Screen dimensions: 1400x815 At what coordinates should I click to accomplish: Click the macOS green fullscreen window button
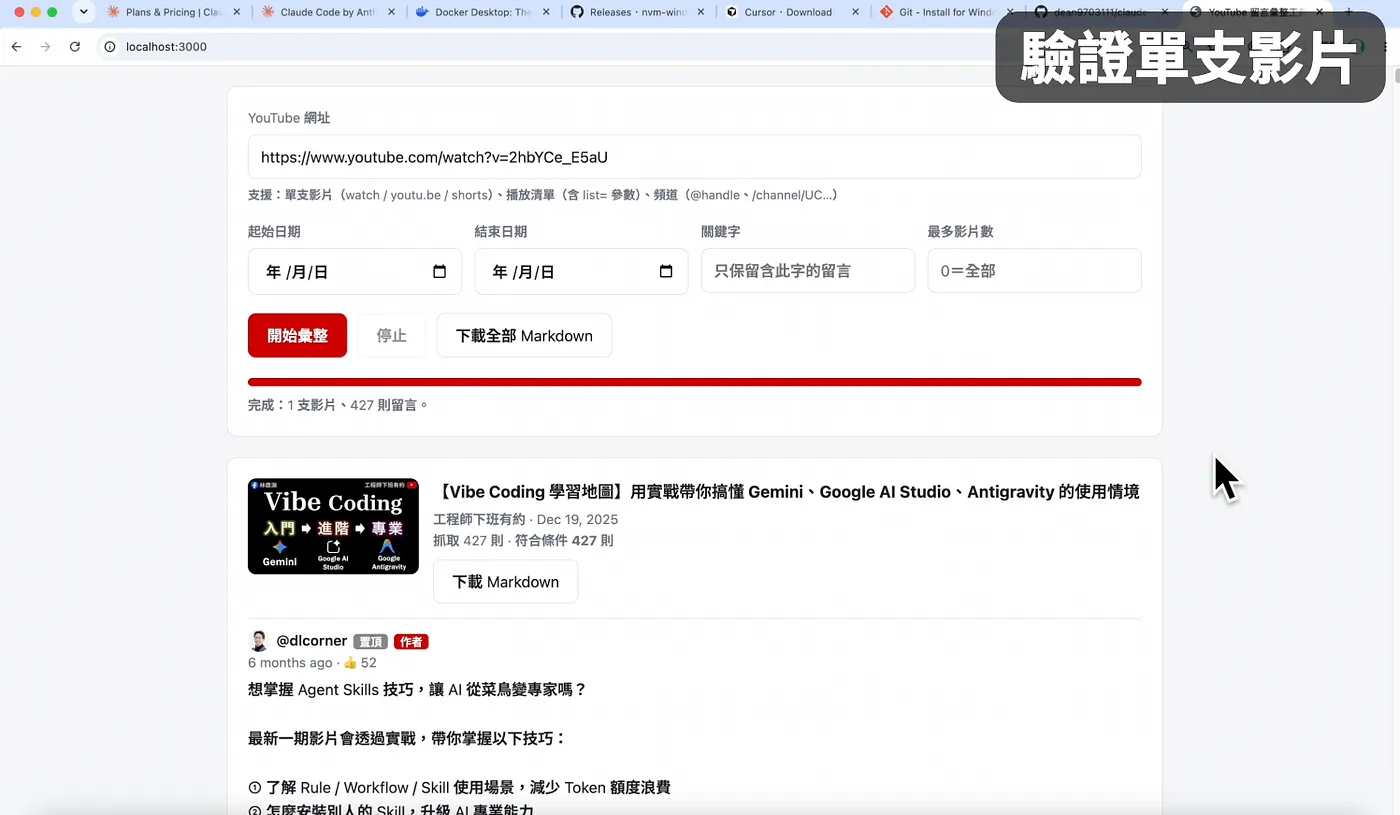[53, 12]
